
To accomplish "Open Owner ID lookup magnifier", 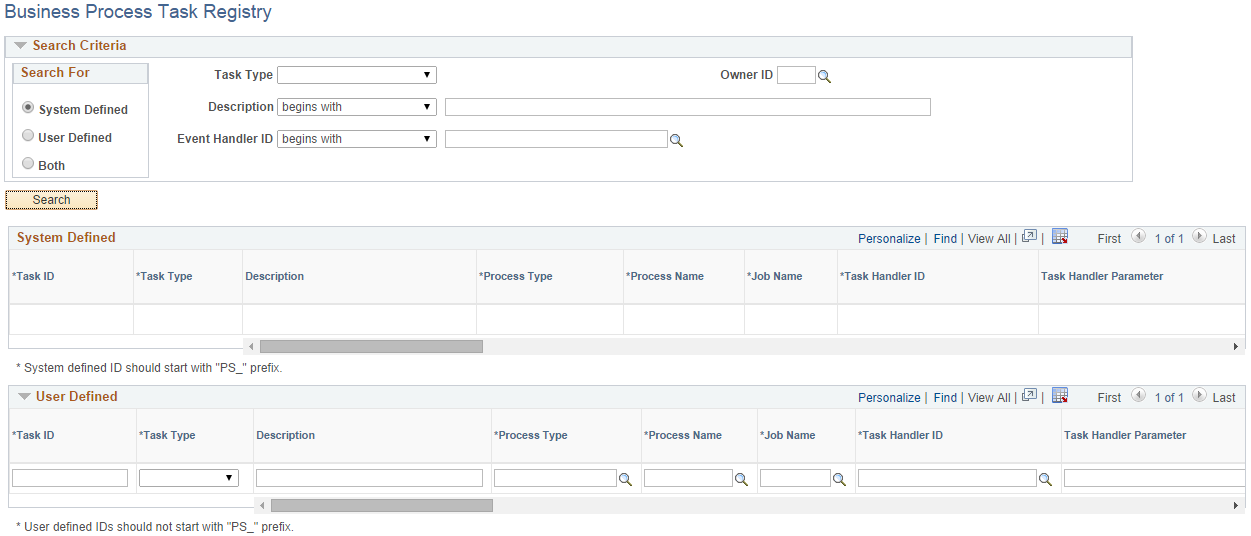I will [x=825, y=76].
